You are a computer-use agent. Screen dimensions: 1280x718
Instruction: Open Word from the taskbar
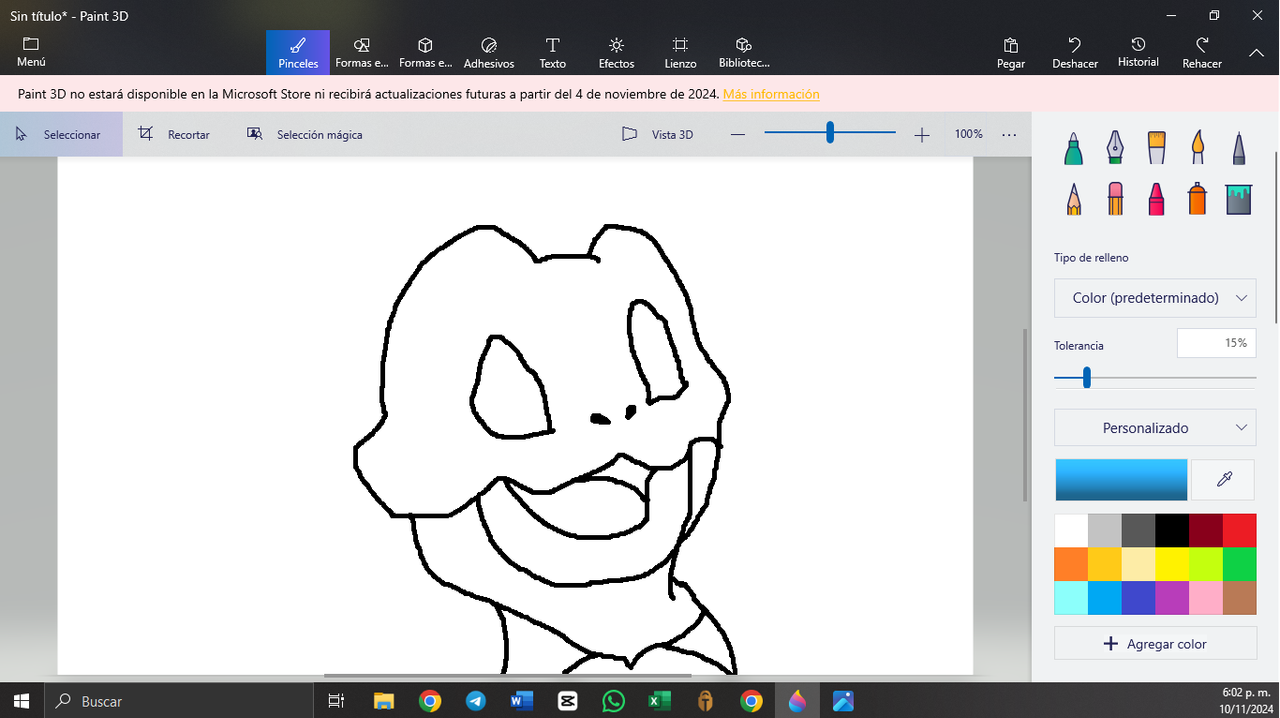(522, 701)
